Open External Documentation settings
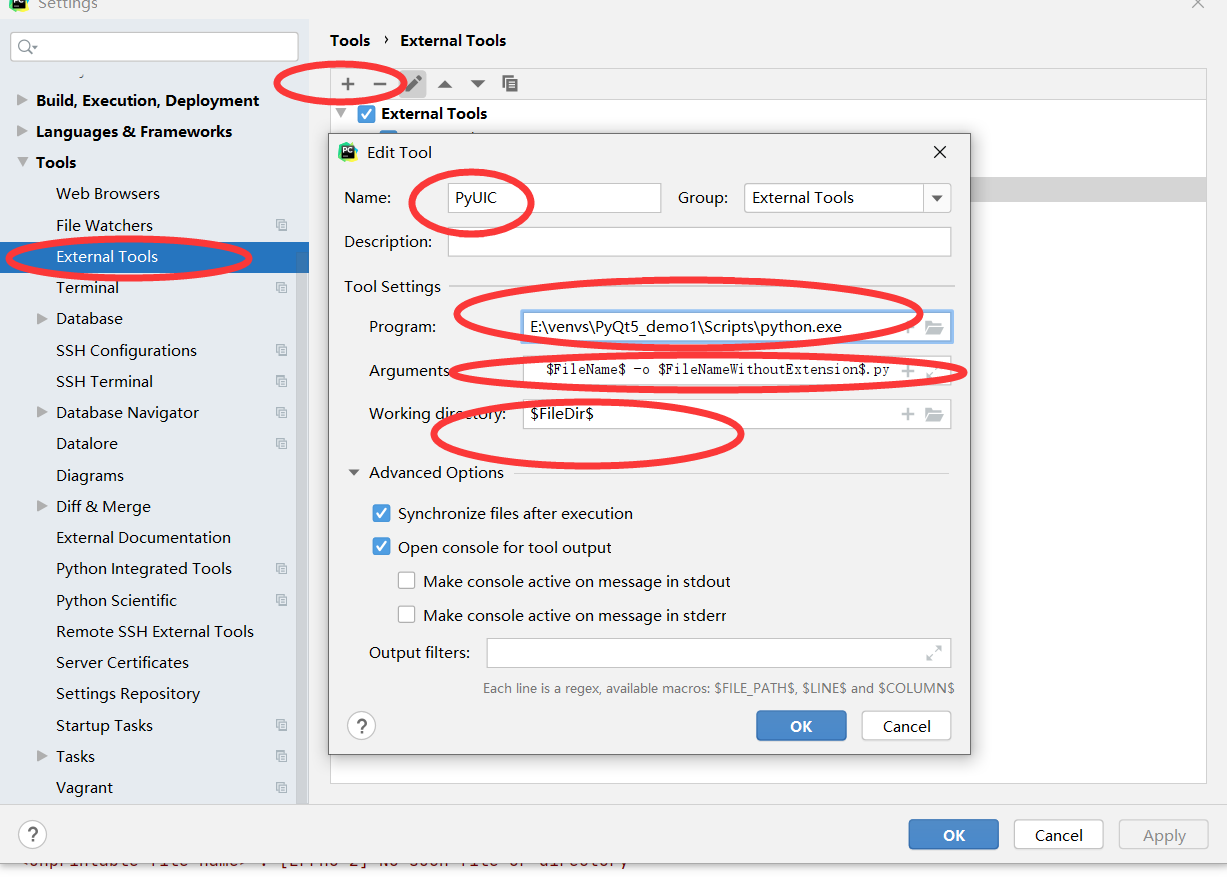This screenshot has height=881, width=1227. pos(143,538)
